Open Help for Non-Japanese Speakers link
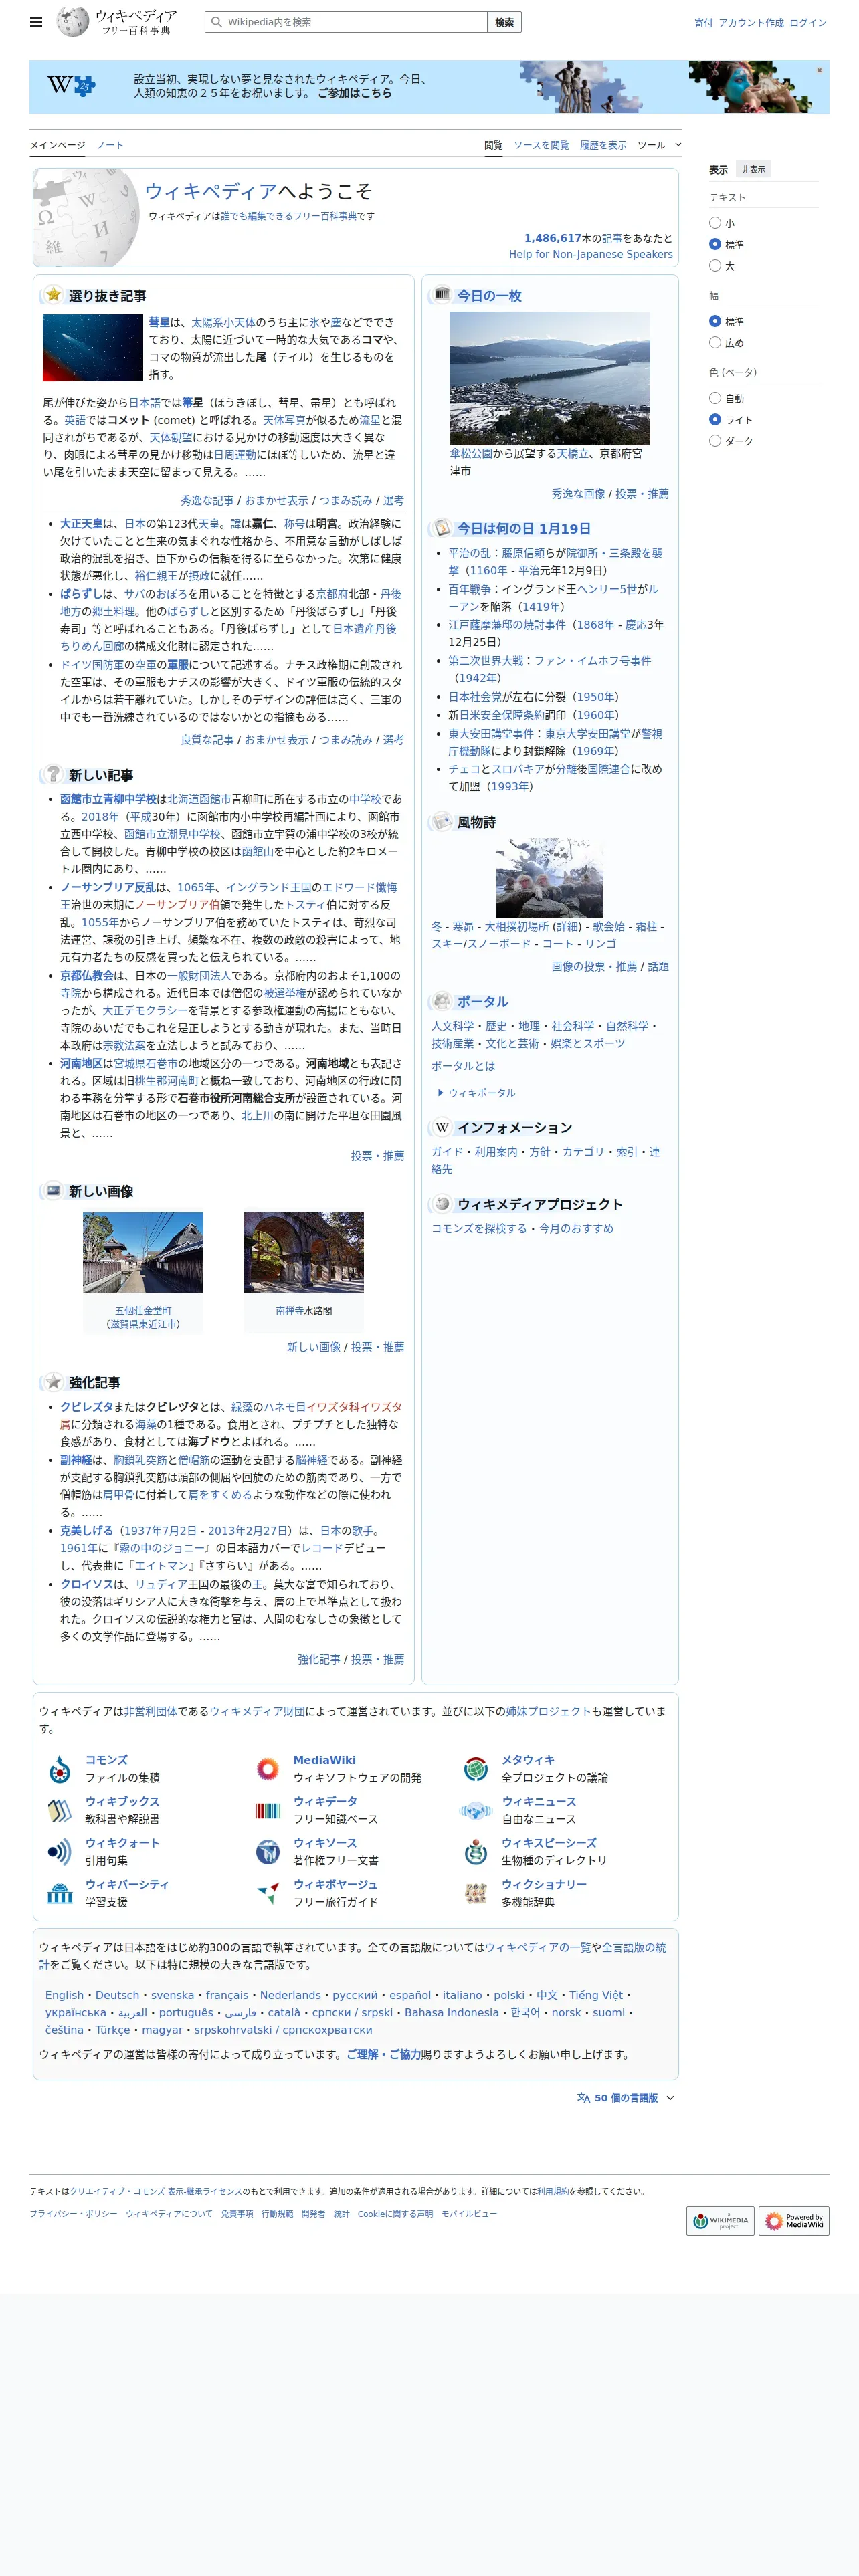 (x=590, y=254)
